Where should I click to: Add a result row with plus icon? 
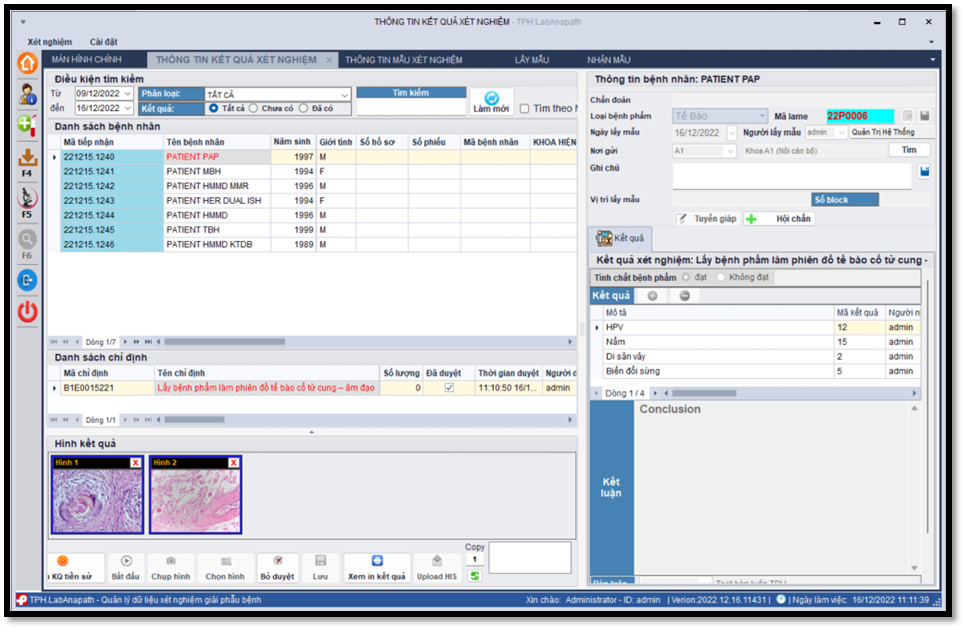click(652, 296)
